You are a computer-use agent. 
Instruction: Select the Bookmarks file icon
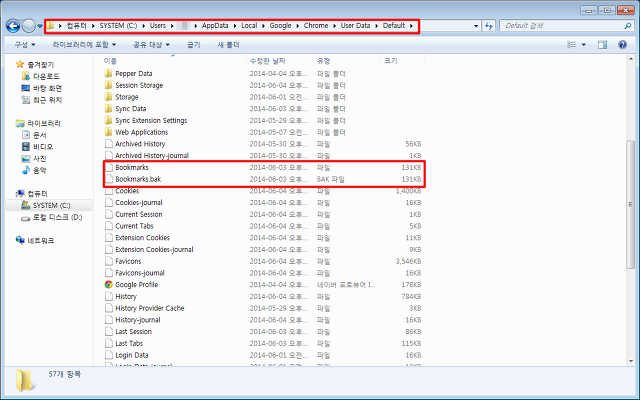click(x=109, y=167)
